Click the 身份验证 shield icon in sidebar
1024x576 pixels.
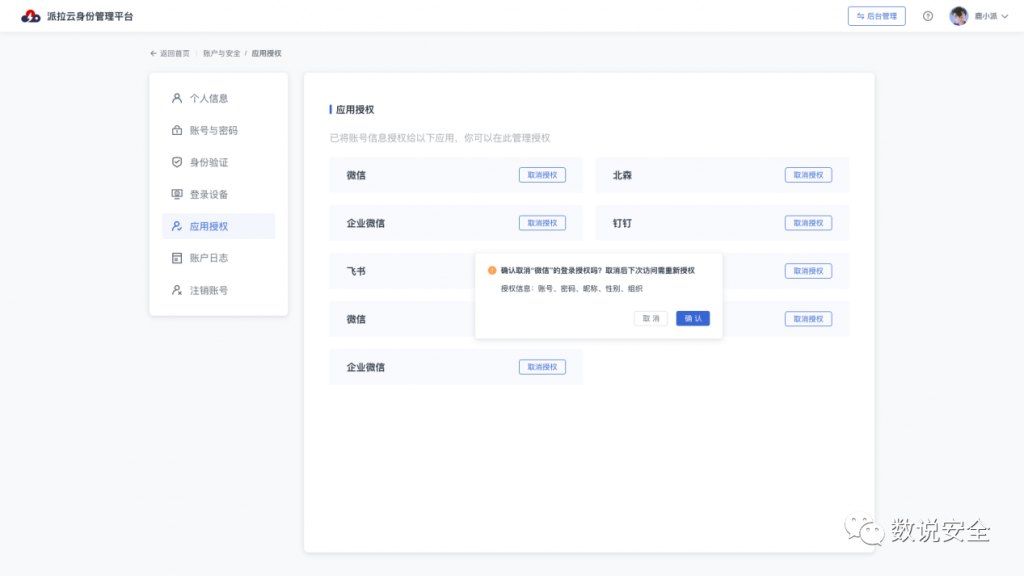(177, 162)
